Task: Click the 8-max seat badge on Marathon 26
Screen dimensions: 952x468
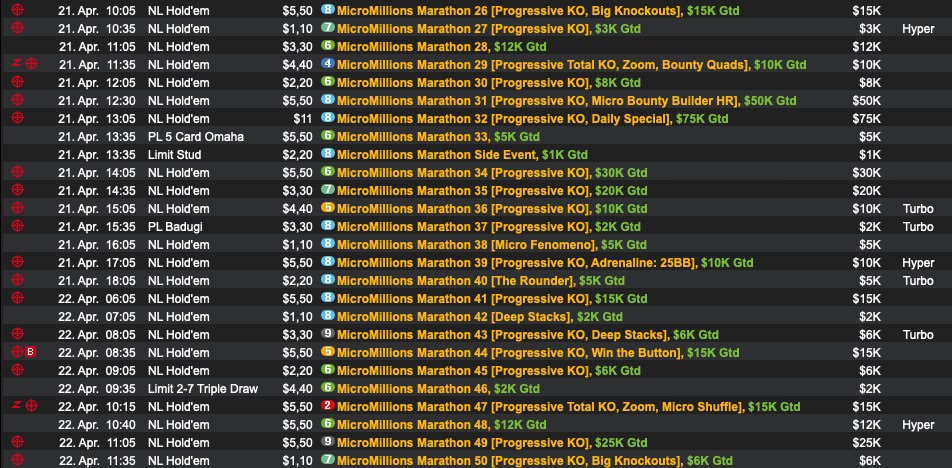Action: pos(328,10)
